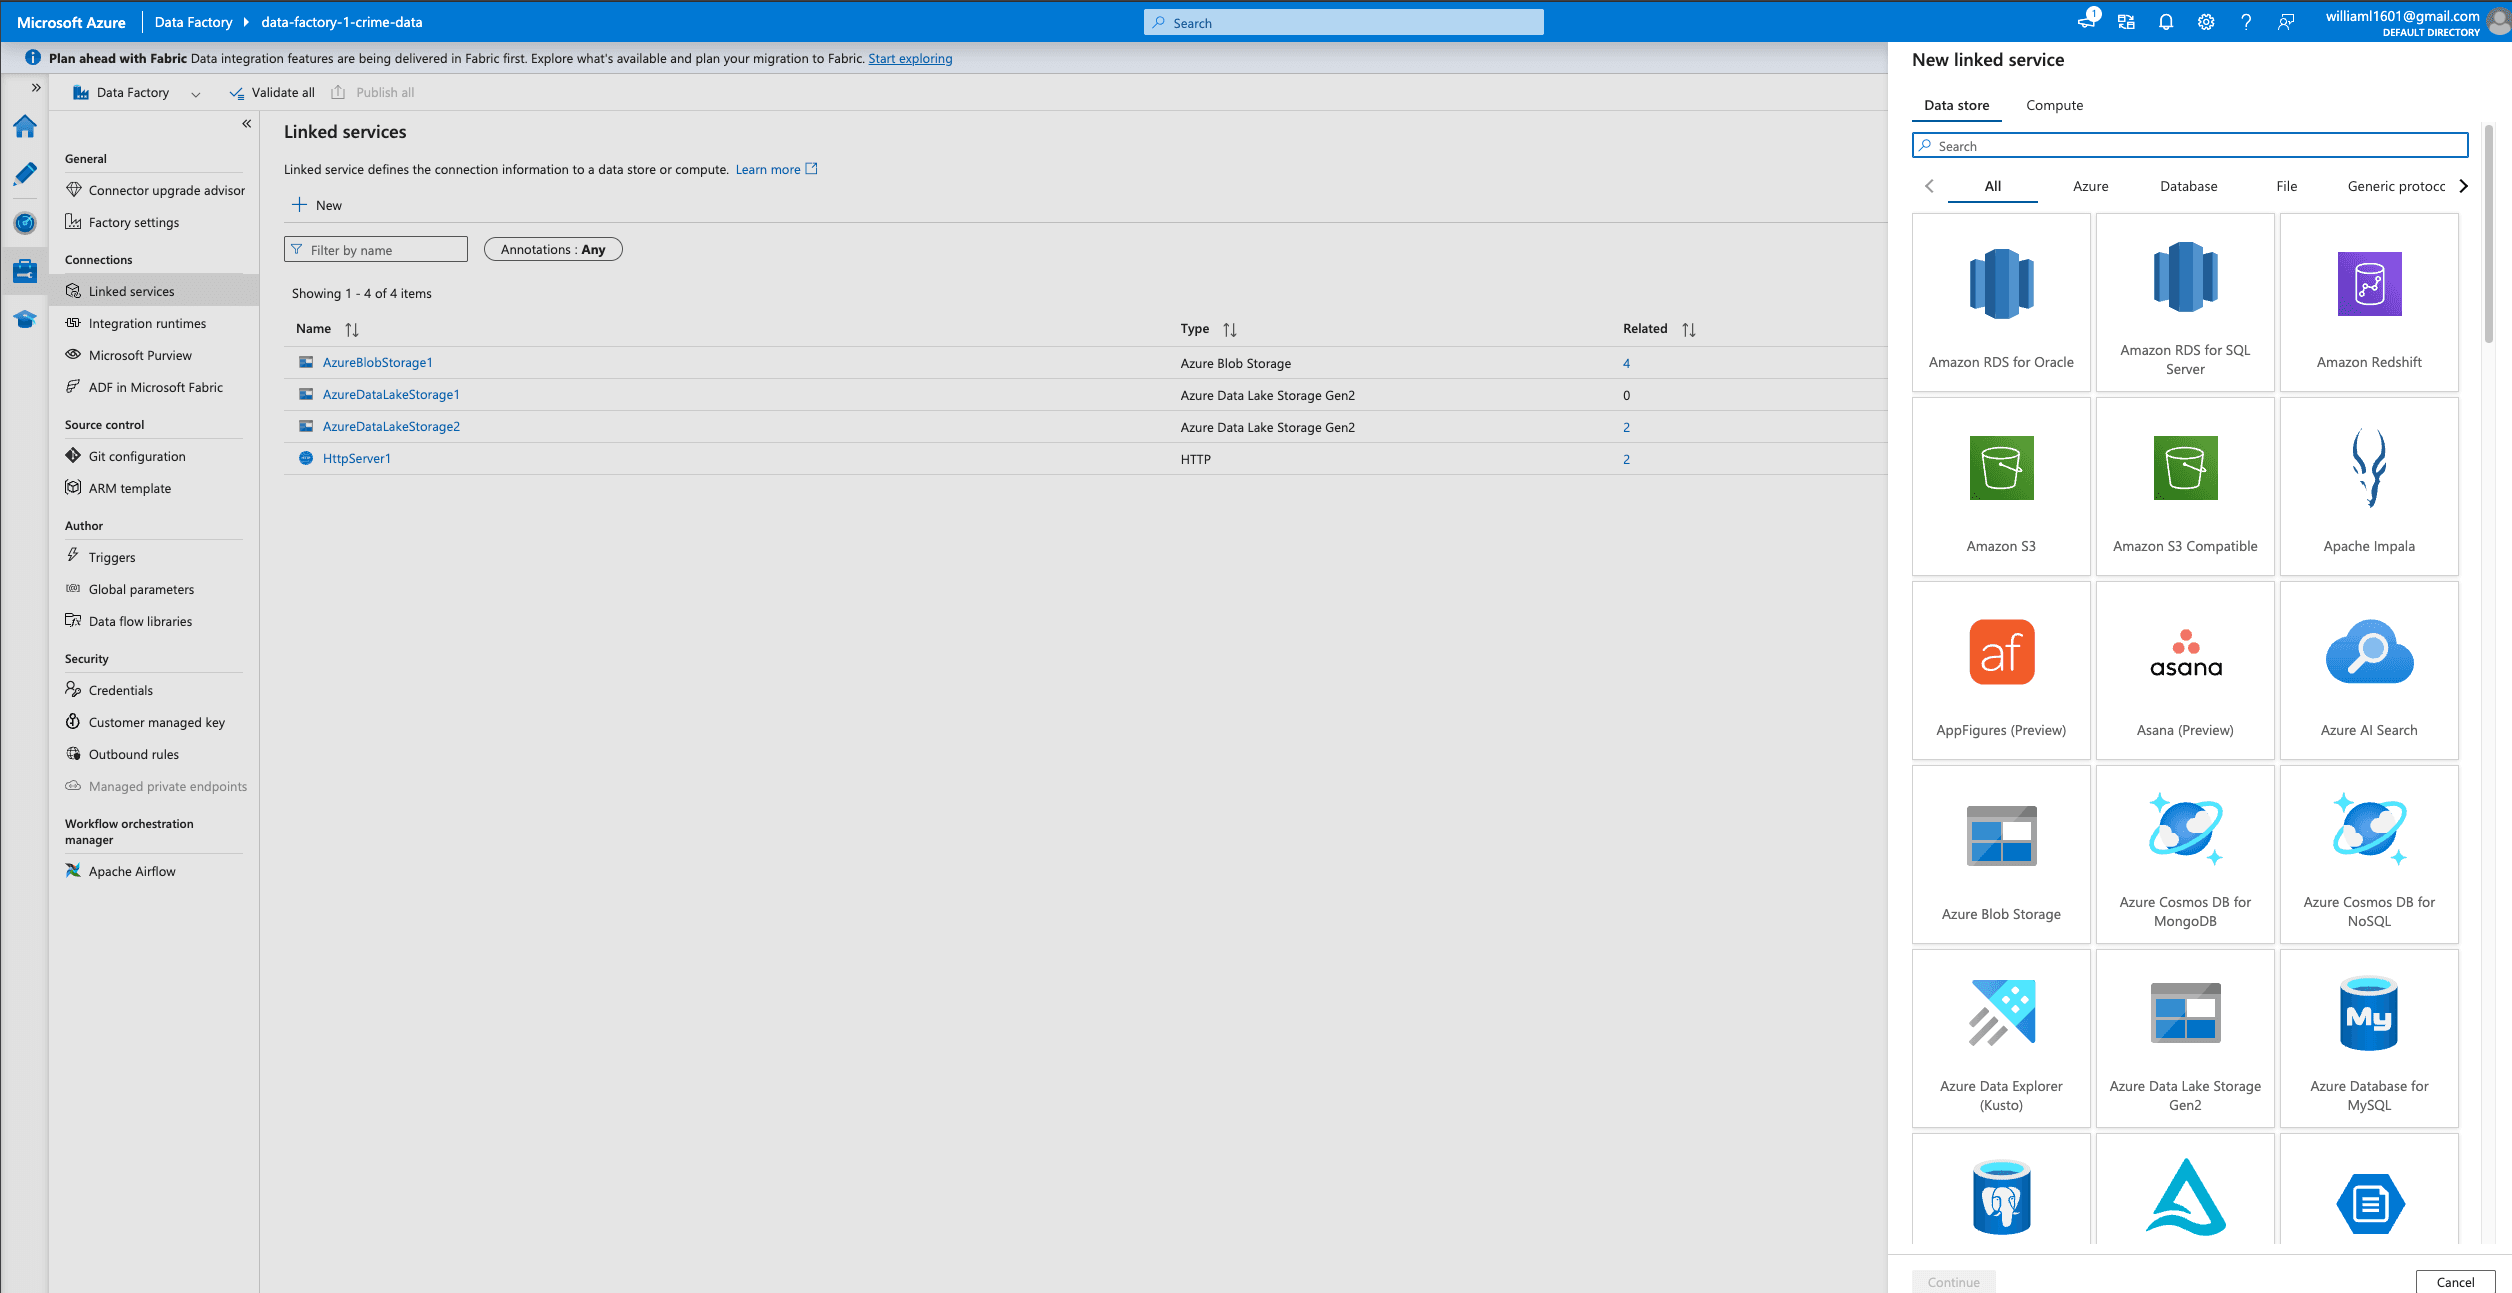
Task: Focus the Filter by name field
Action: 376,249
